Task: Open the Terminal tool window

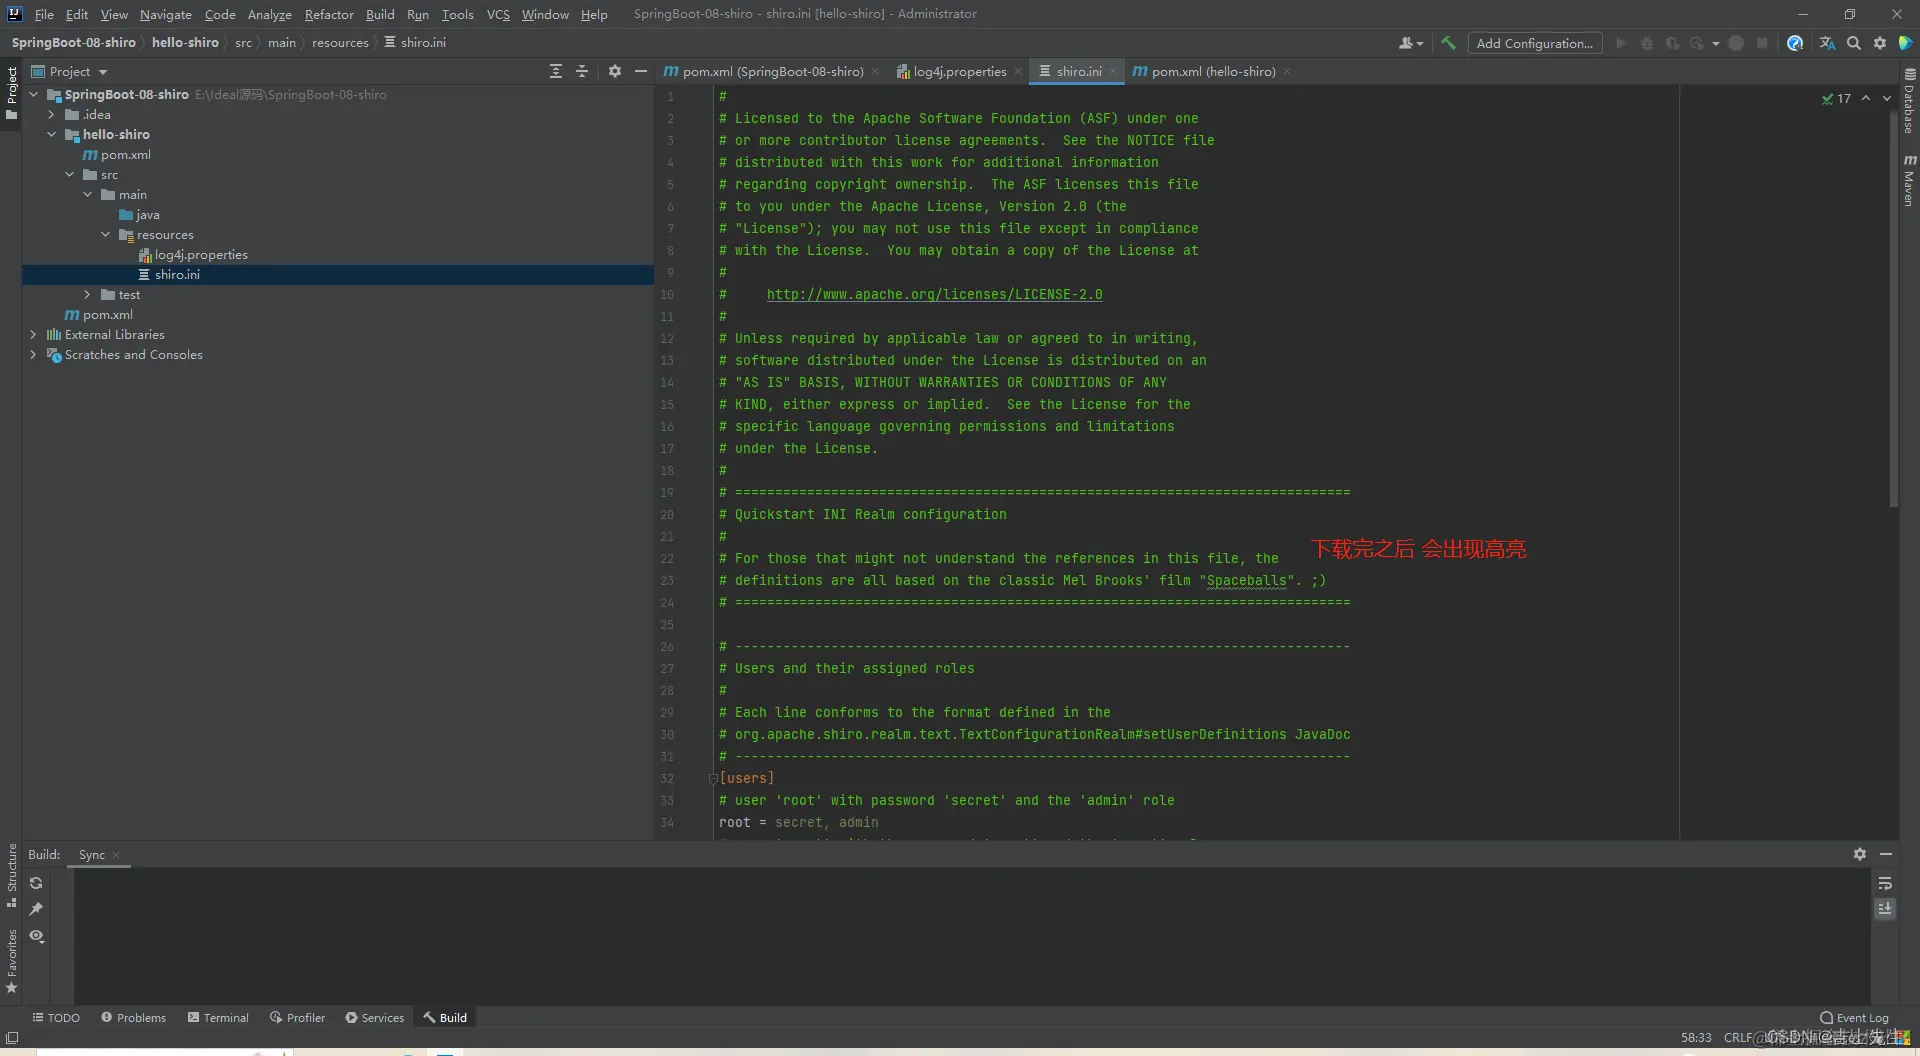Action: point(218,1017)
